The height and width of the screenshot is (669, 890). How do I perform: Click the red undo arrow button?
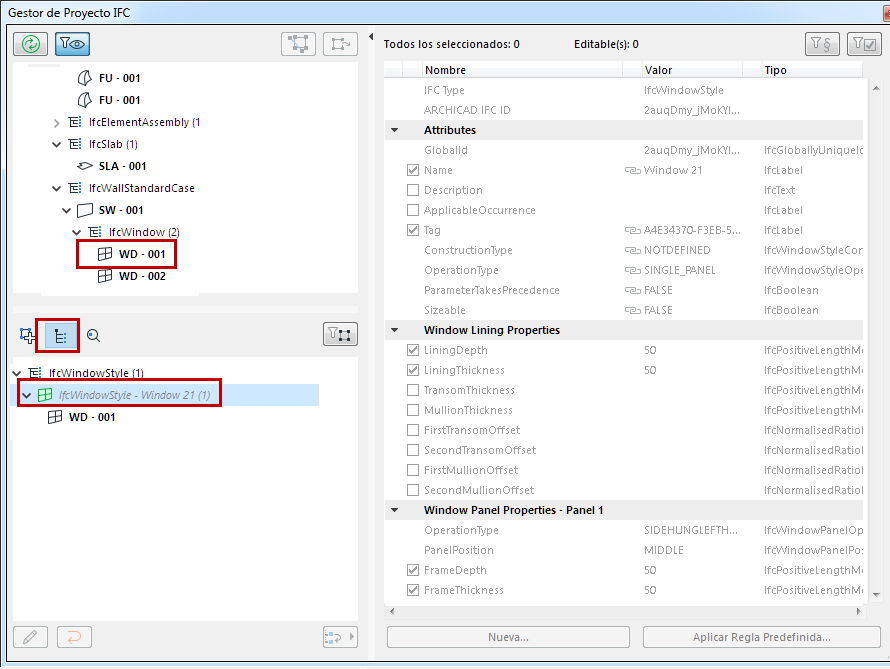click(x=74, y=637)
